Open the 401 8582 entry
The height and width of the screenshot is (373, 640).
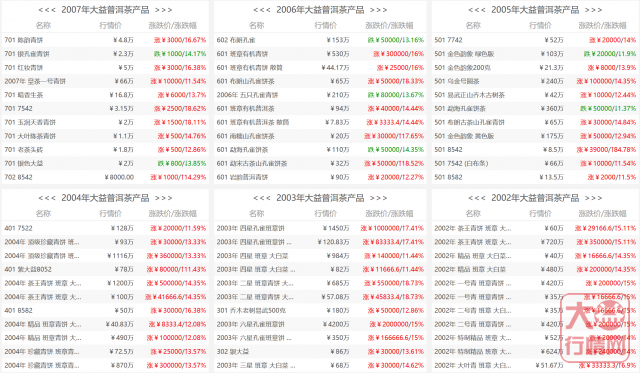pos(18,311)
